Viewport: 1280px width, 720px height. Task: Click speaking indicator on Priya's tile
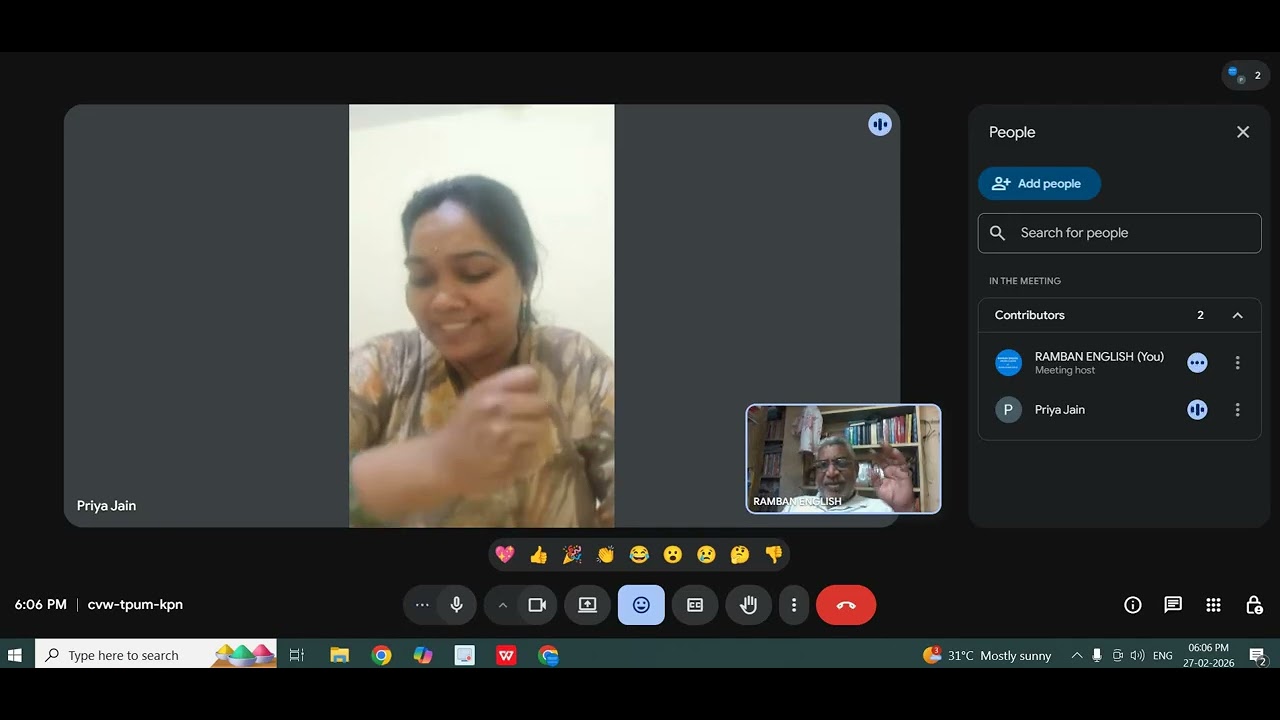[x=880, y=124]
